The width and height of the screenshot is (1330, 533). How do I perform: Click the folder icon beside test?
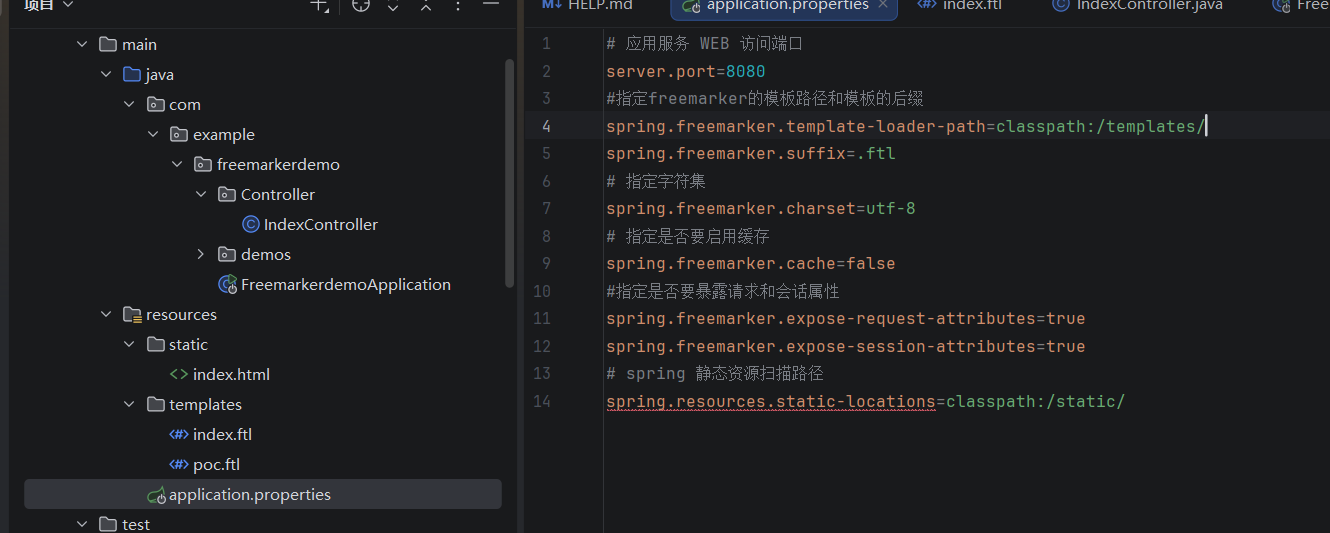click(x=108, y=524)
